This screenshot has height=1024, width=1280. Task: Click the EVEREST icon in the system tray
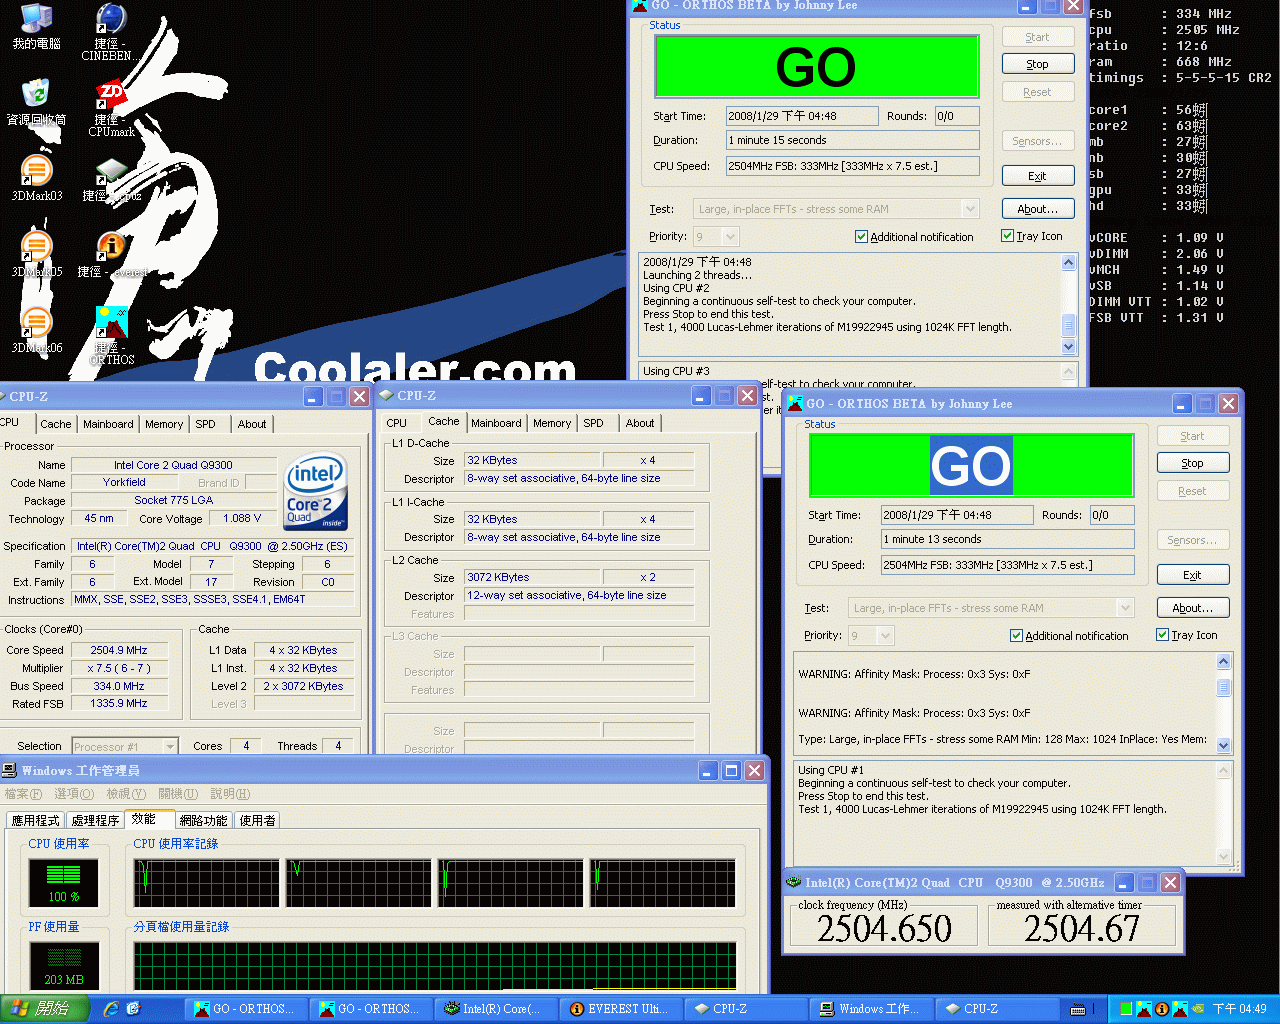[1161, 1009]
